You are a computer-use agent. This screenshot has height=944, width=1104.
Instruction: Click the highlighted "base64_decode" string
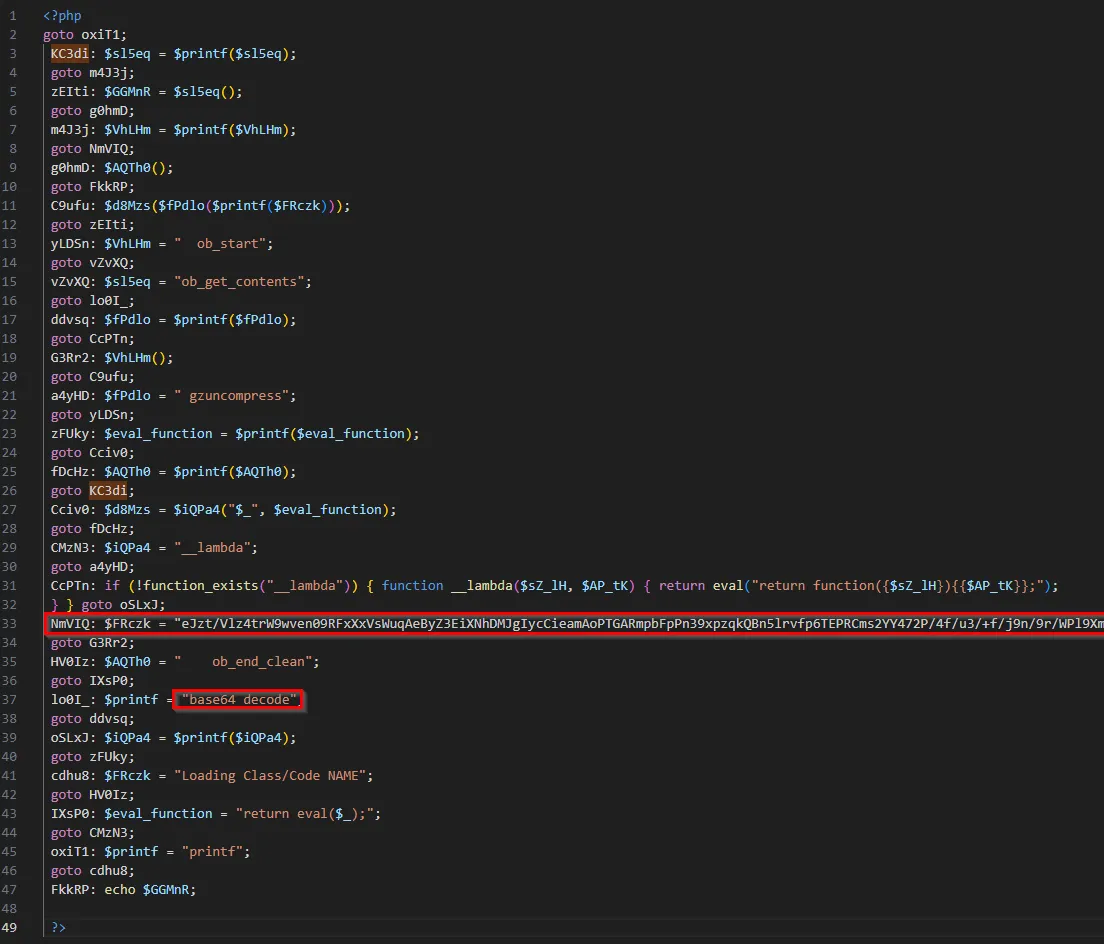239,700
